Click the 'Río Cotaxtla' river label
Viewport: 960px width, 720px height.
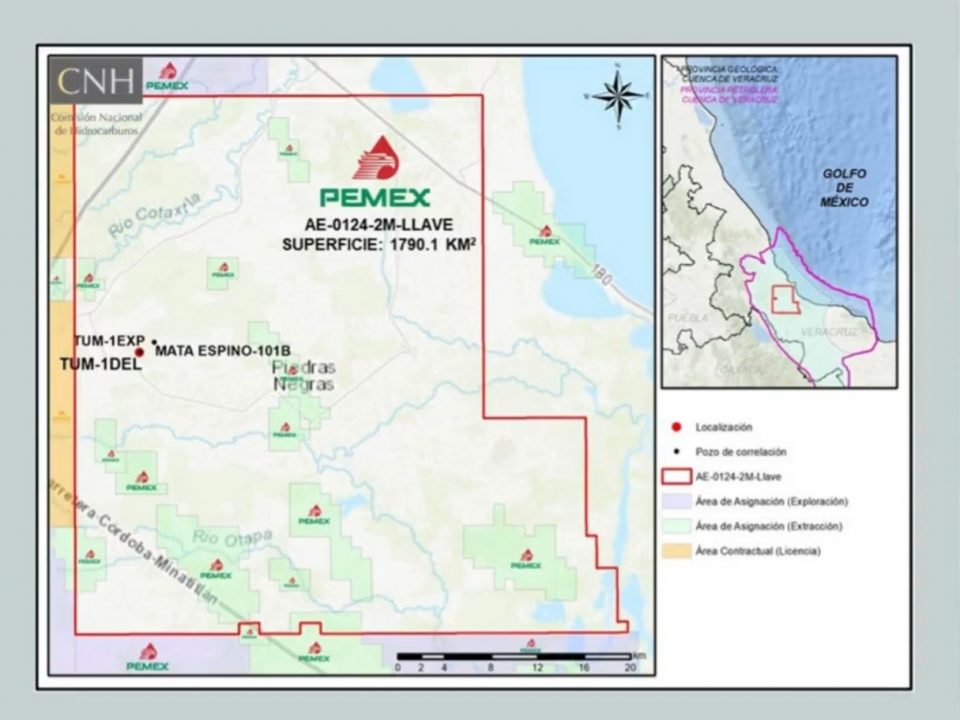click(155, 216)
